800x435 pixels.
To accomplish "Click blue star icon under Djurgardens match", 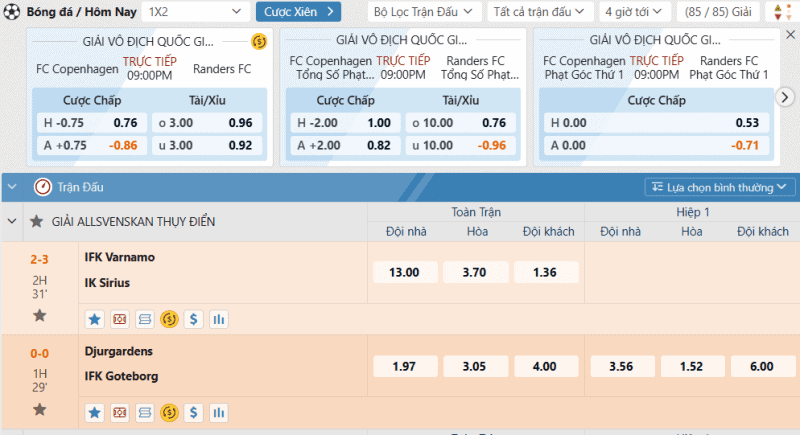I will (x=95, y=411).
